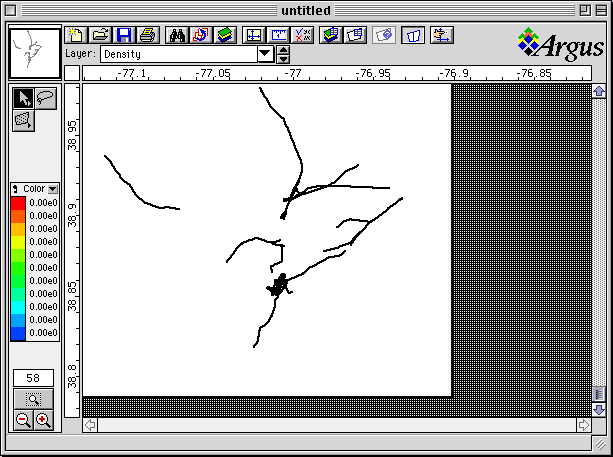Open the stacked layers dialog icon

point(225,35)
